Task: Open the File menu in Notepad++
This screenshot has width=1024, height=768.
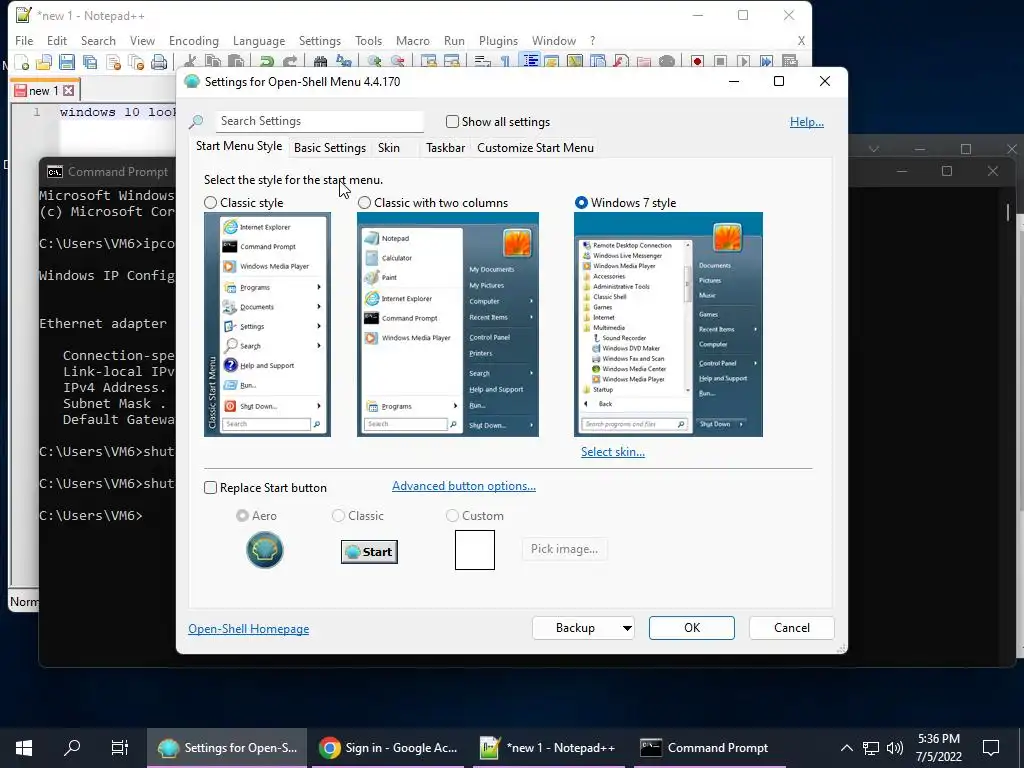Action: [x=24, y=40]
